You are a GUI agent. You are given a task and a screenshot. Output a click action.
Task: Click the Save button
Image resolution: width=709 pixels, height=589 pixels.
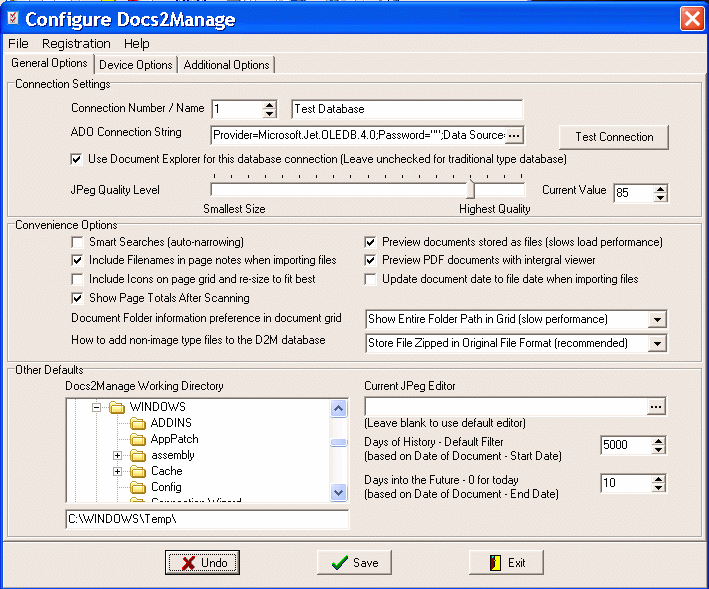354,563
